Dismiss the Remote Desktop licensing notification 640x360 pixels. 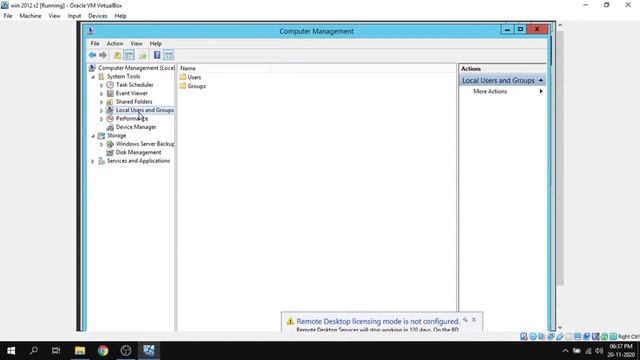point(474,320)
